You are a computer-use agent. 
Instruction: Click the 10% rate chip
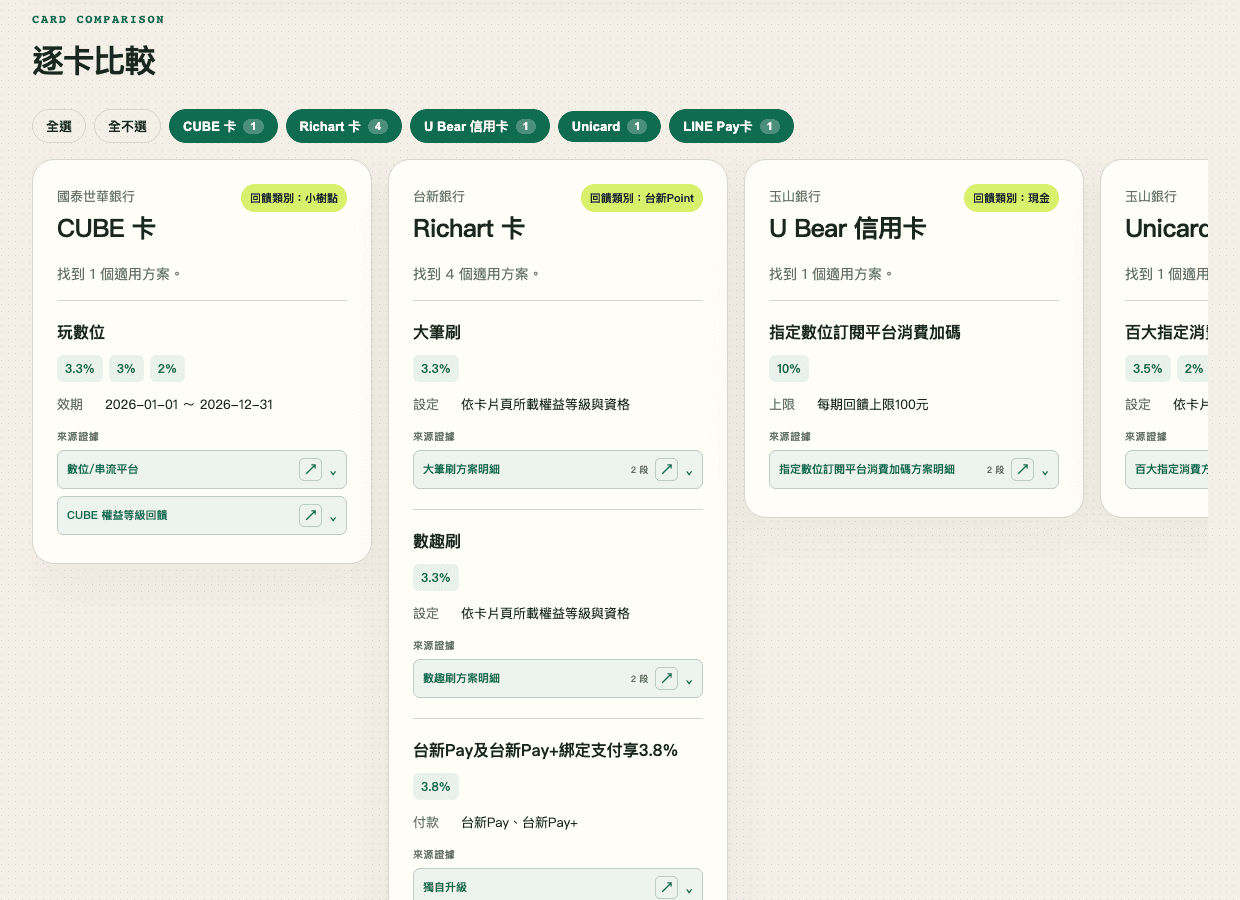pyautogui.click(x=789, y=368)
